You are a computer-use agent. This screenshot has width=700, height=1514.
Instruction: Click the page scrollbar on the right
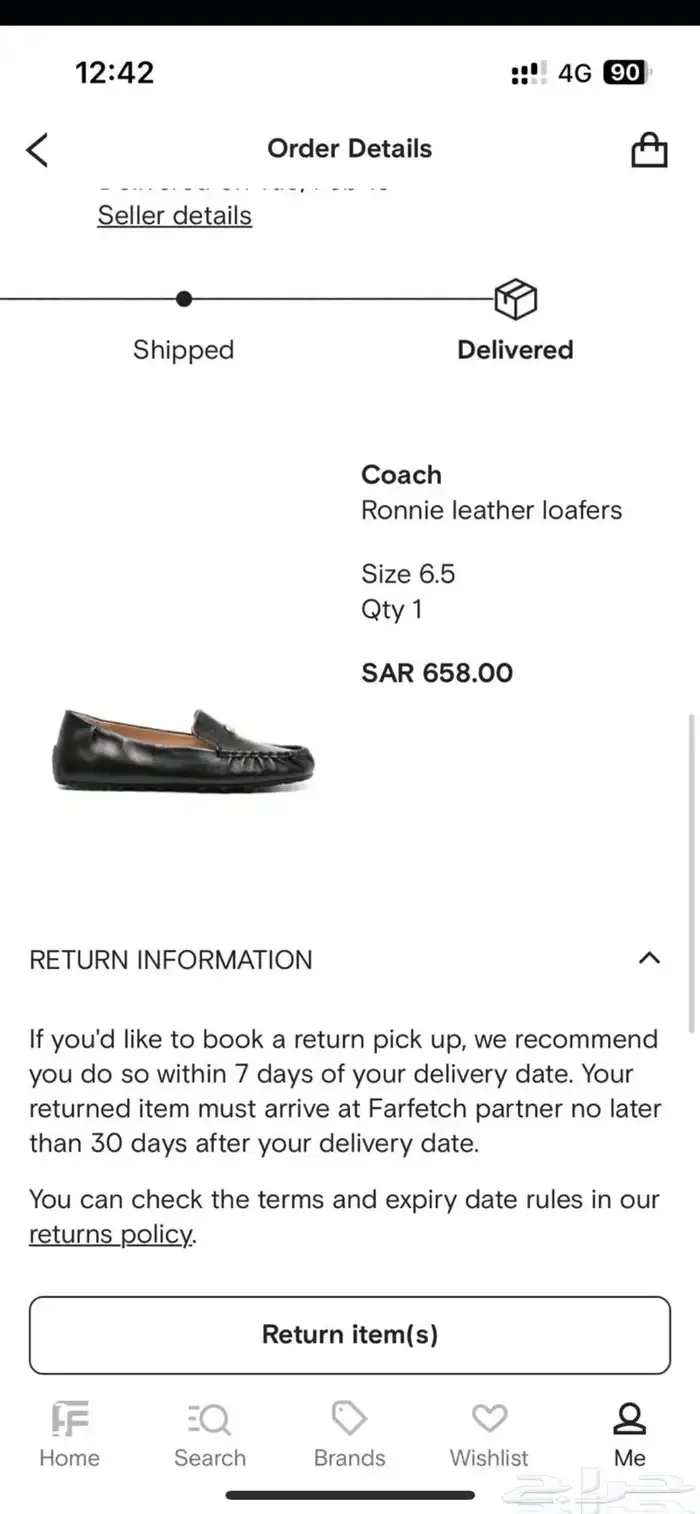(x=692, y=870)
